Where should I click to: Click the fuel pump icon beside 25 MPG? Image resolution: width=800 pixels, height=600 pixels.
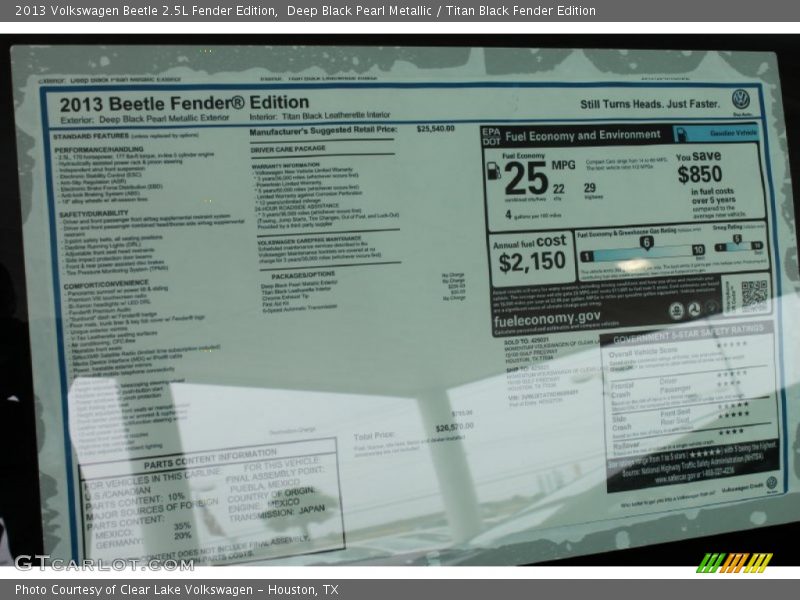[x=493, y=171]
